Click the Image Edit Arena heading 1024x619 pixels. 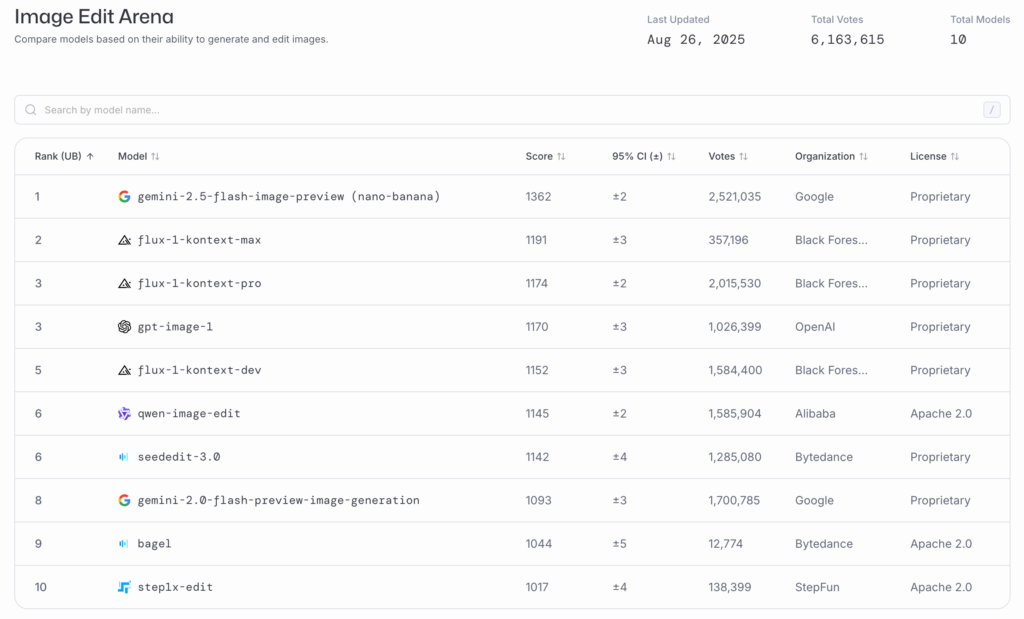pyautogui.click(x=94, y=16)
